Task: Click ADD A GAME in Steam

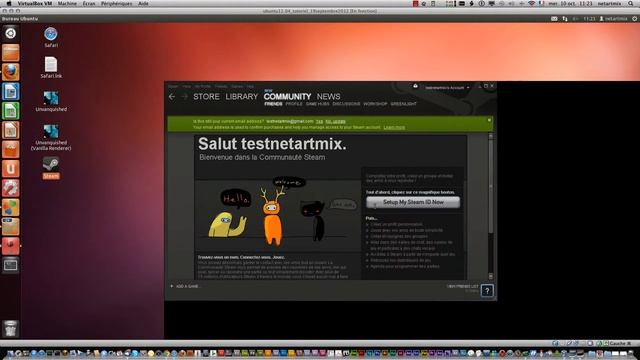Action: [184, 287]
